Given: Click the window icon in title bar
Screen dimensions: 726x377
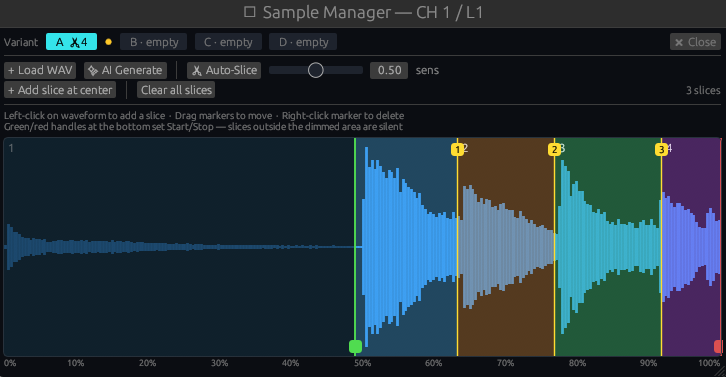Looking at the screenshot, I should pos(250,12).
